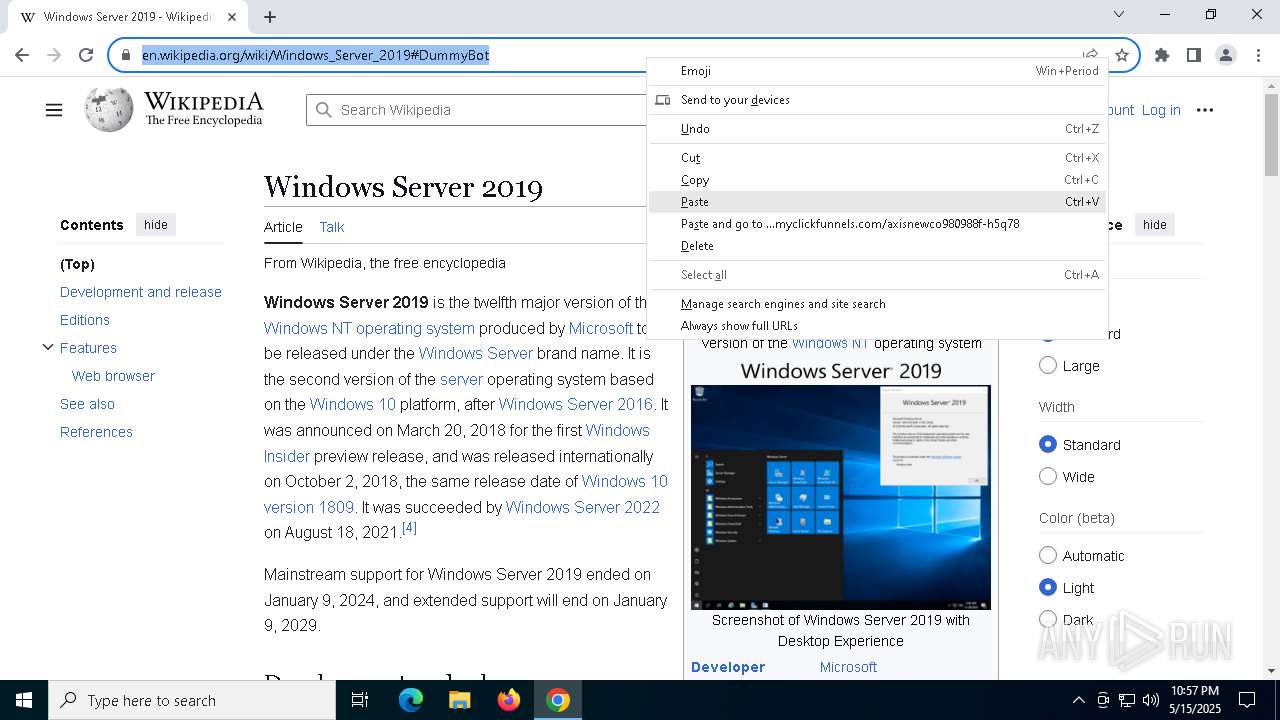Click the Windows Start button
This screenshot has height=720, width=1280.
[24, 700]
